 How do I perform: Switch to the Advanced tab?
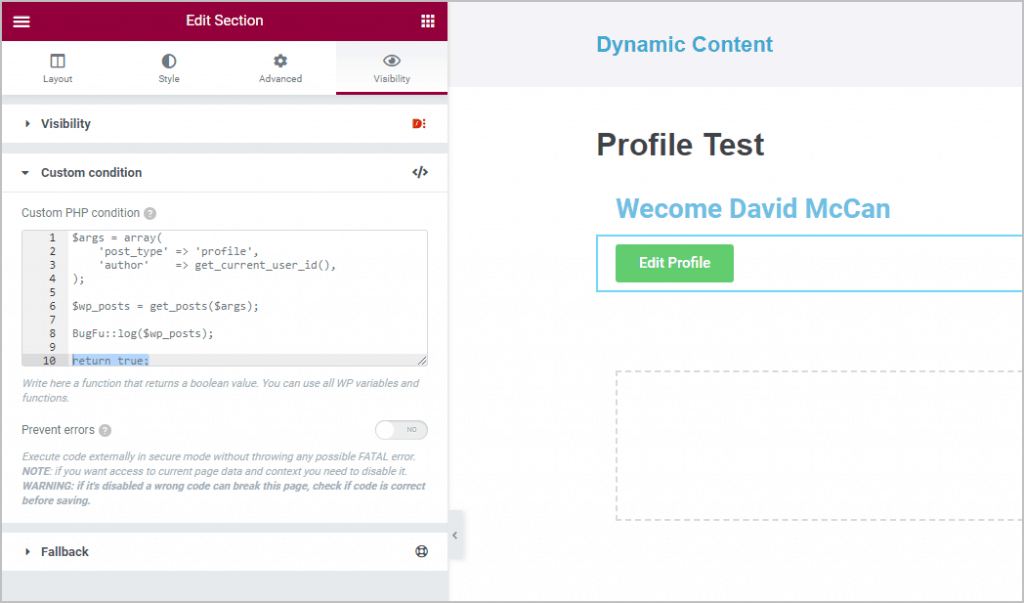pyautogui.click(x=280, y=69)
